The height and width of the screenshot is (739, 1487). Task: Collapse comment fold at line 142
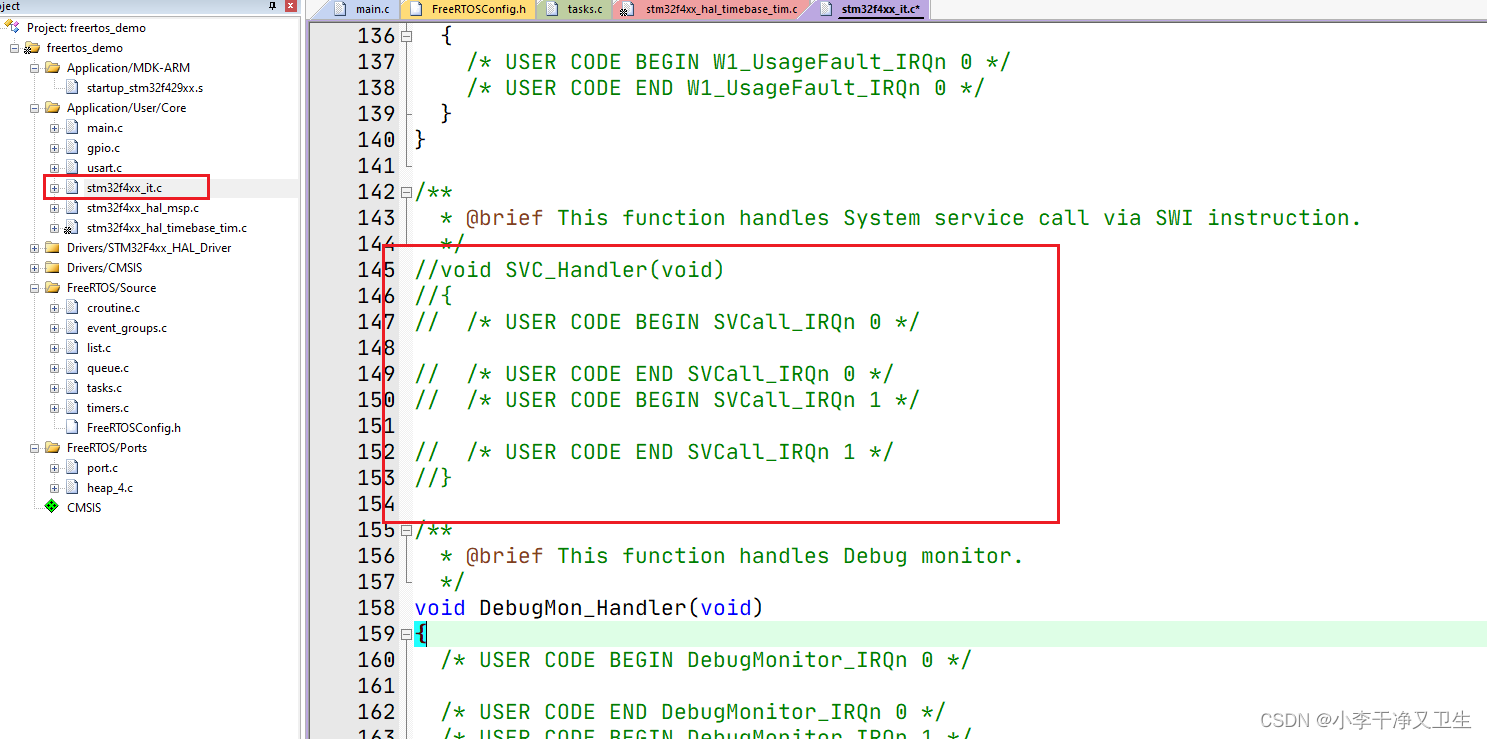[406, 192]
